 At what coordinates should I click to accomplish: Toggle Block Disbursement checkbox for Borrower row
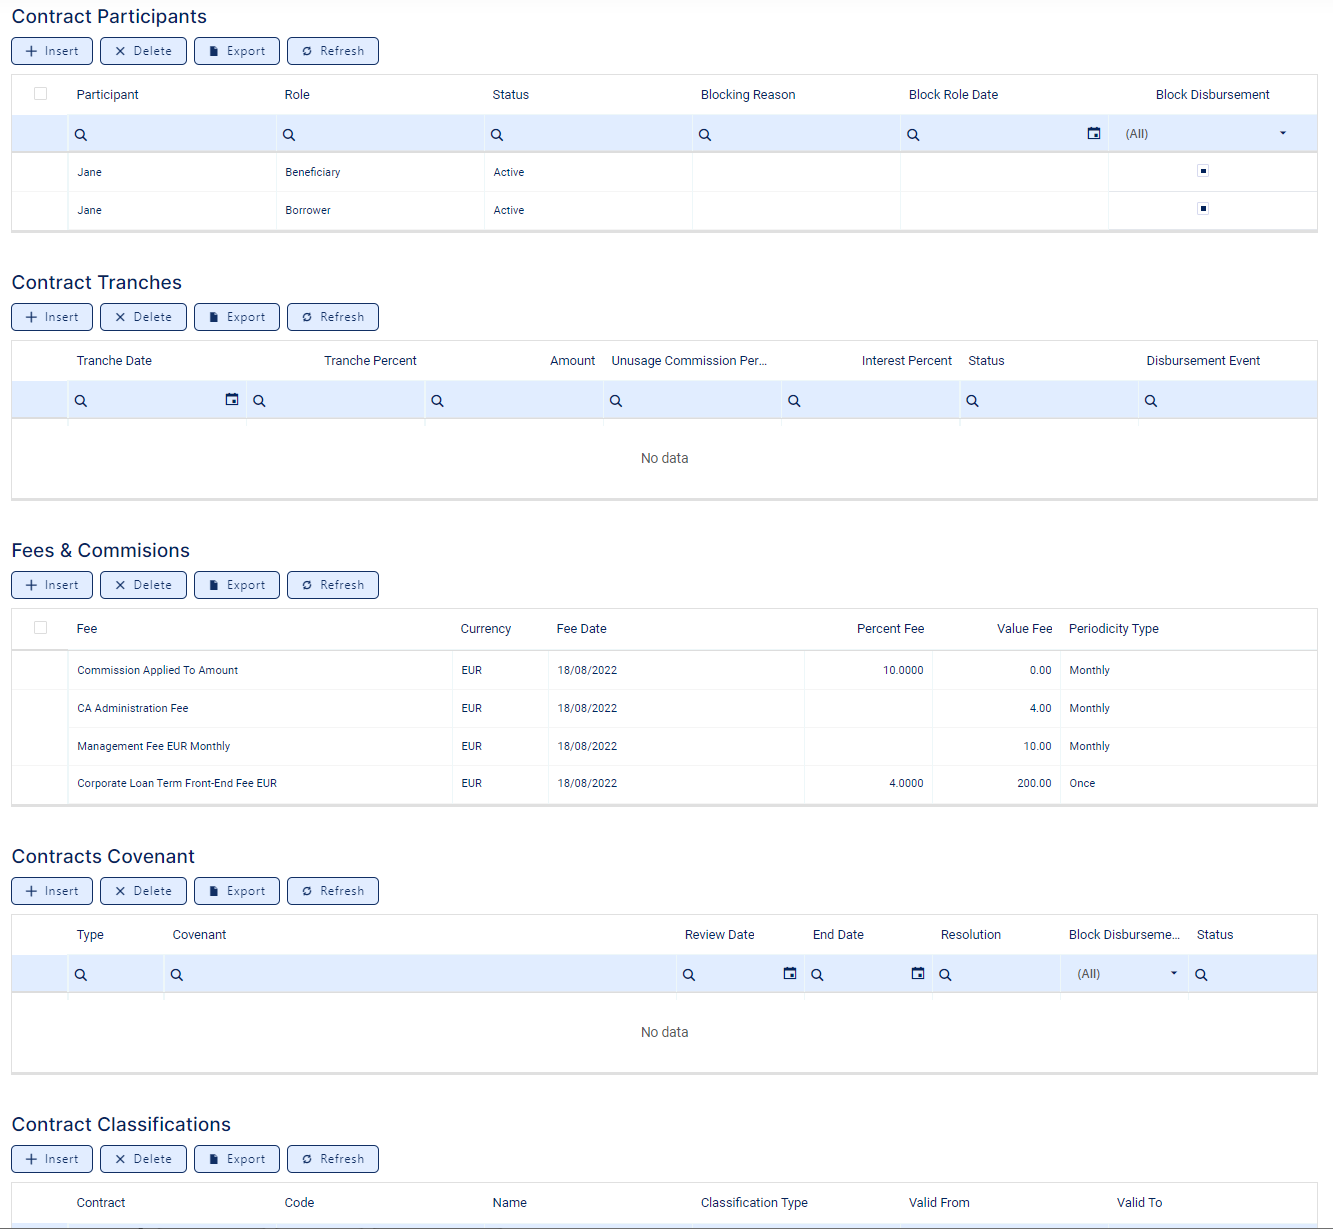coord(1203,209)
